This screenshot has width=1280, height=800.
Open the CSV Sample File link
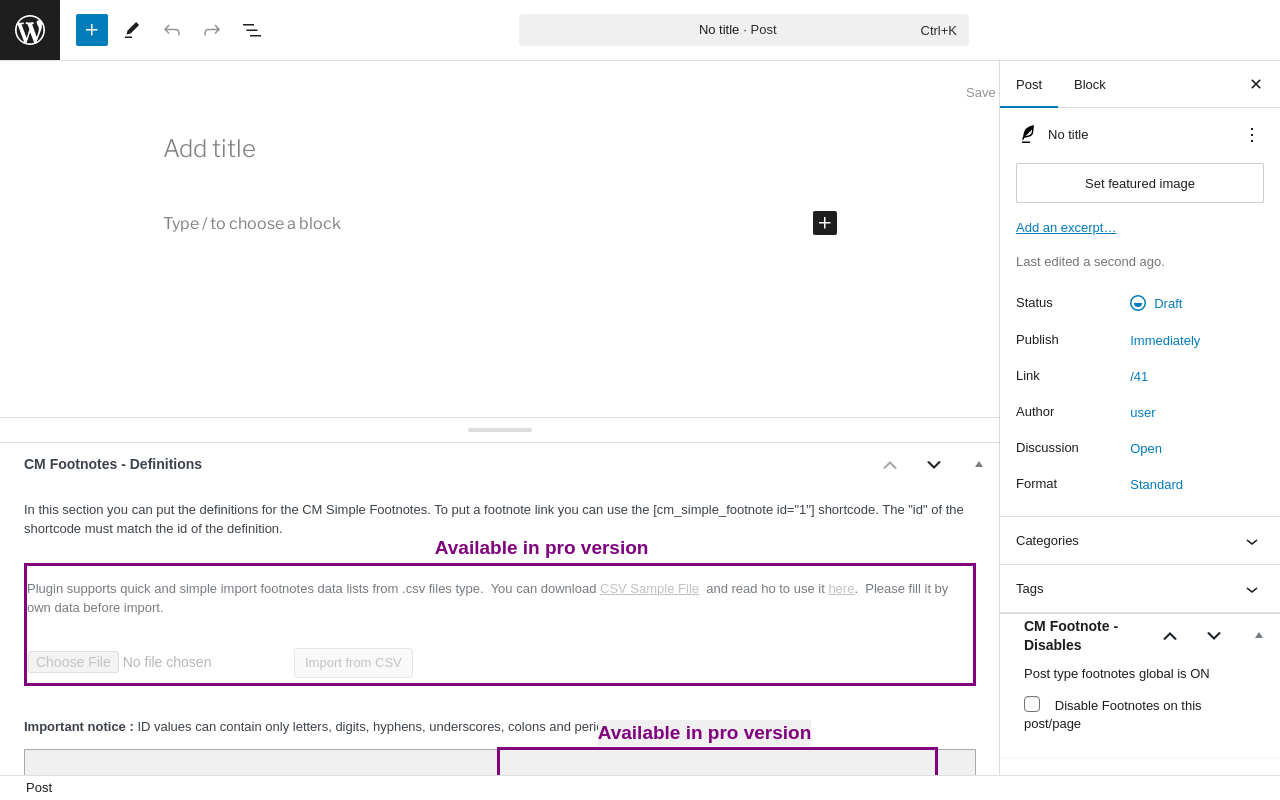click(649, 588)
